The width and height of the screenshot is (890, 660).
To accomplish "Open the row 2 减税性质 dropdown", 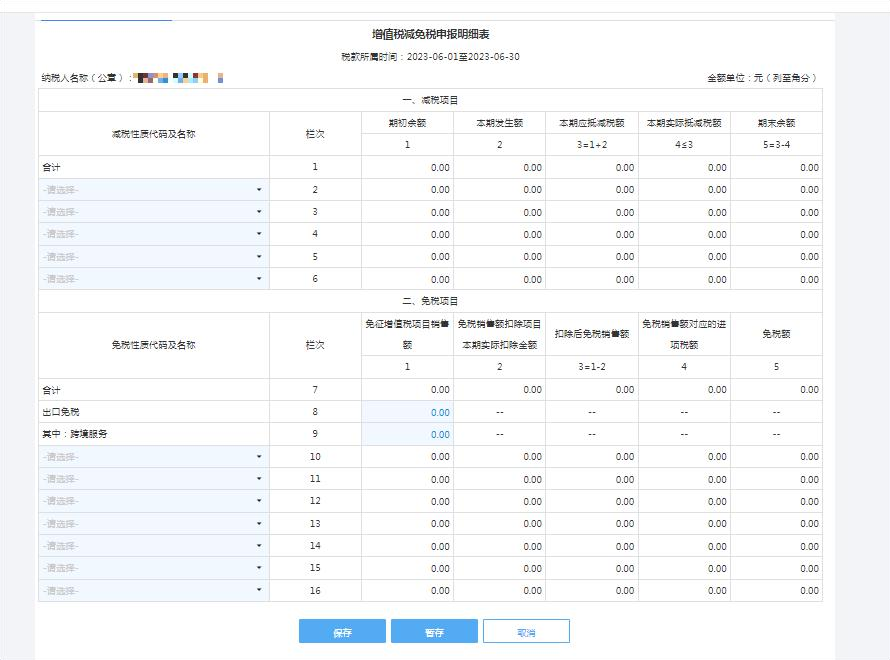I will pyautogui.click(x=154, y=190).
